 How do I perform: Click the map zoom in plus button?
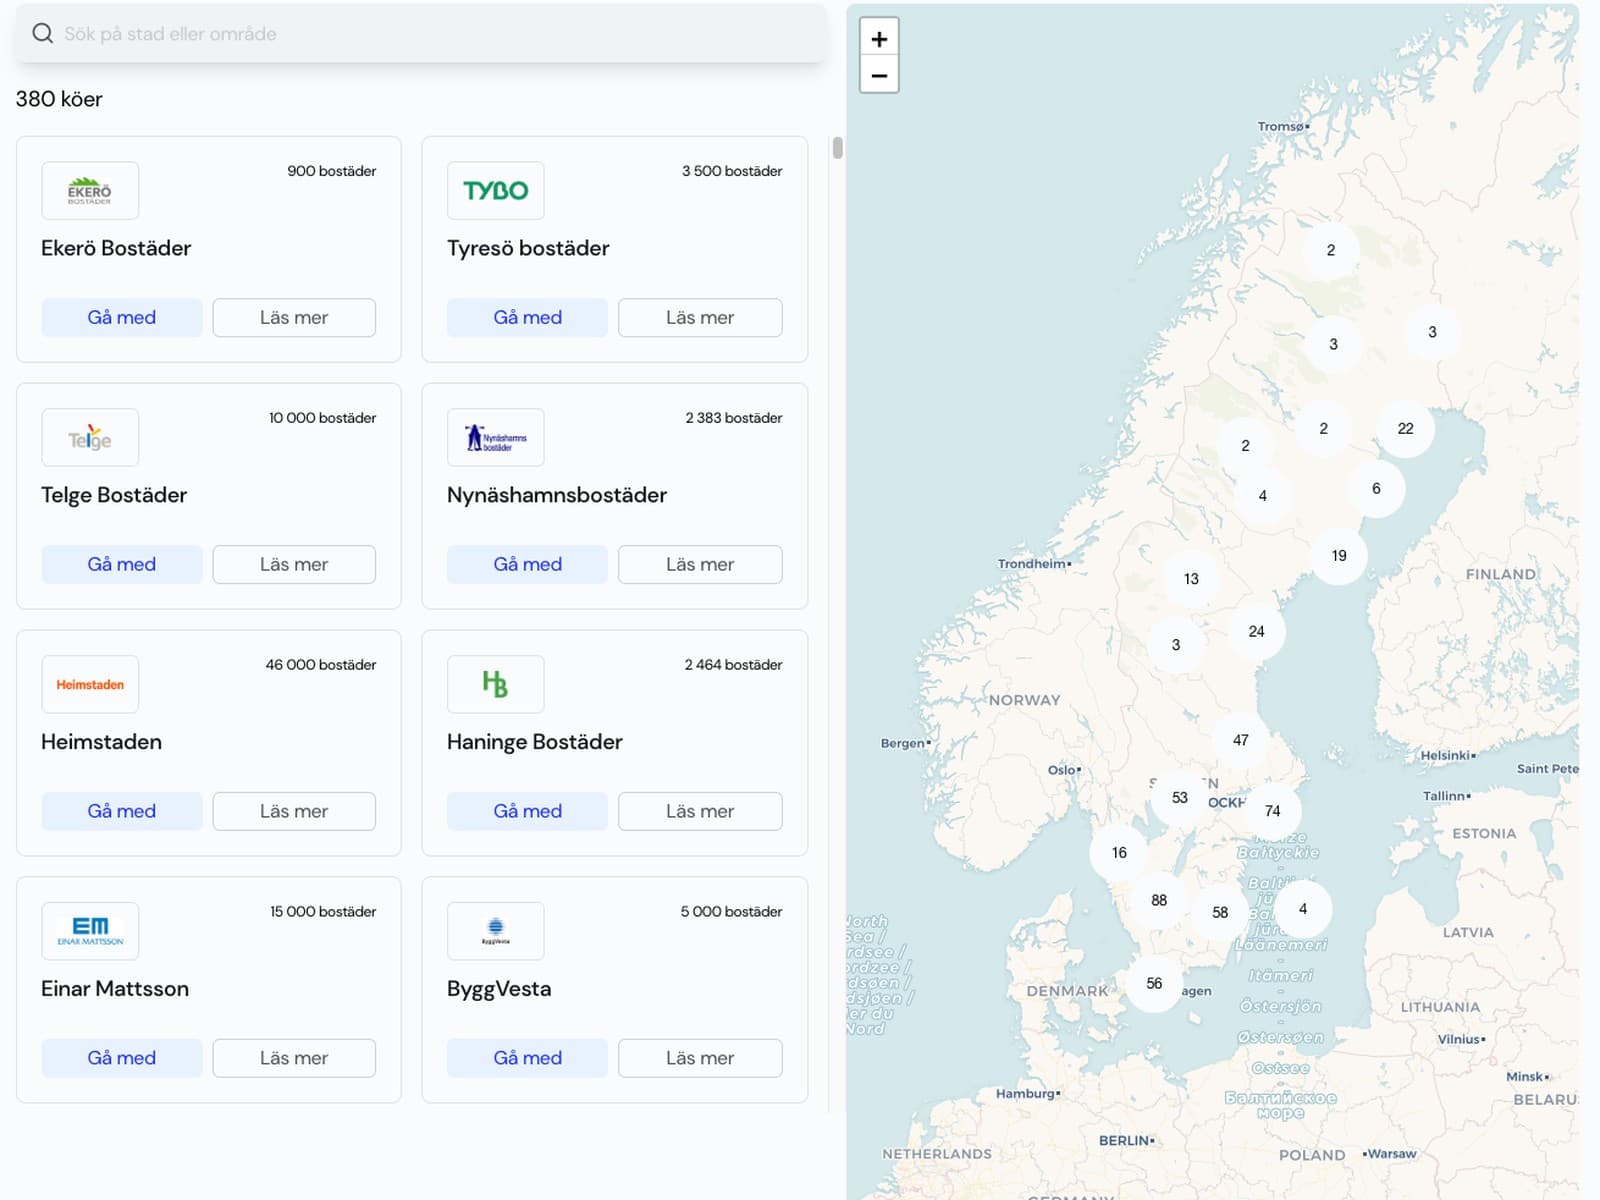coord(879,39)
